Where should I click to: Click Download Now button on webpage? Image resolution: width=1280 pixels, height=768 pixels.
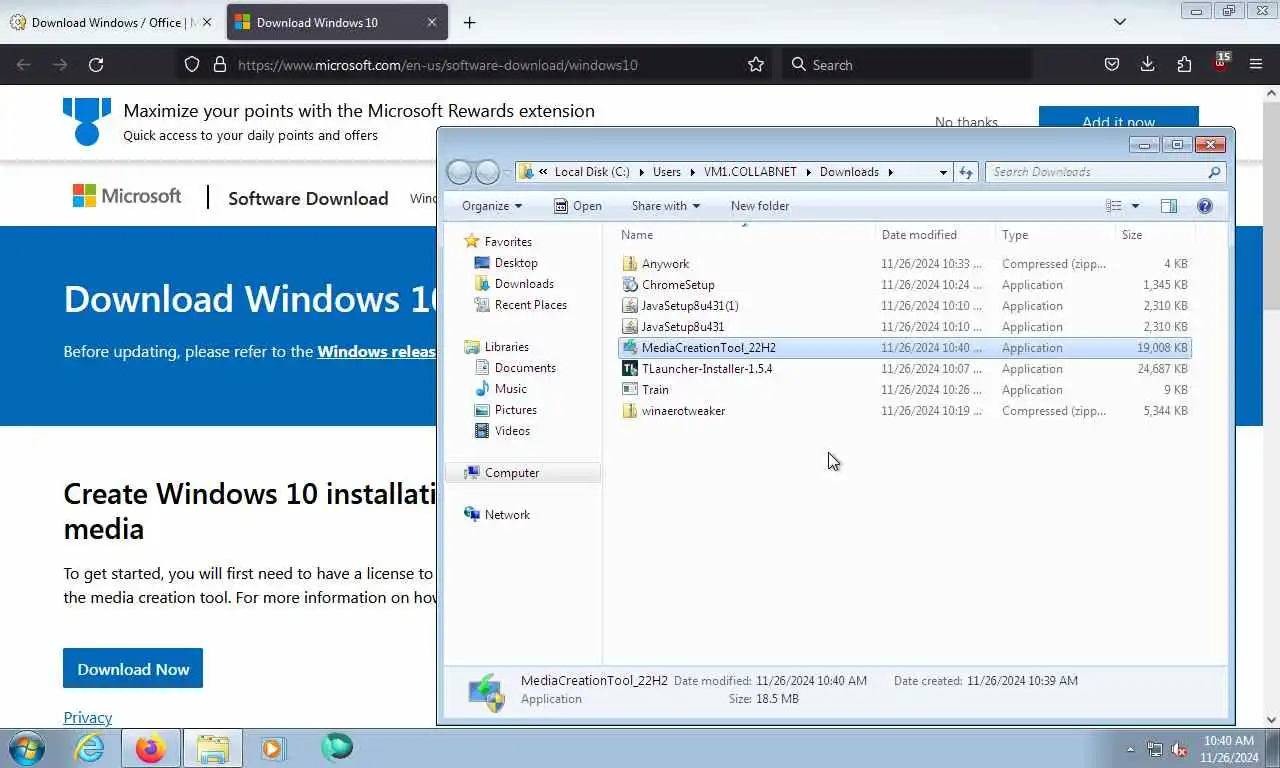(x=133, y=668)
